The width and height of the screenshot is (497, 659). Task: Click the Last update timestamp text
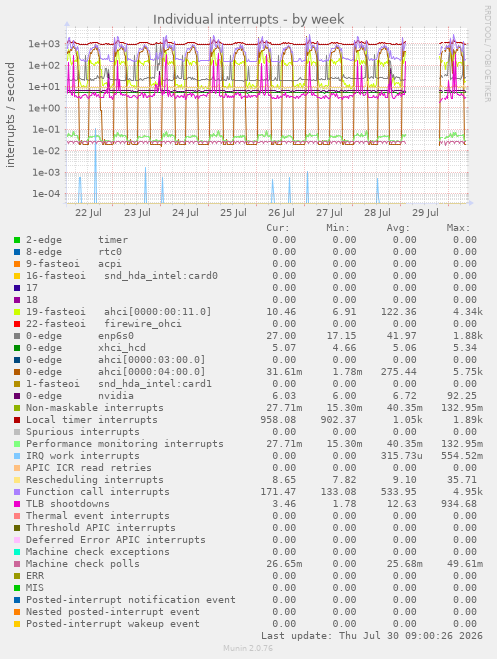(372, 636)
